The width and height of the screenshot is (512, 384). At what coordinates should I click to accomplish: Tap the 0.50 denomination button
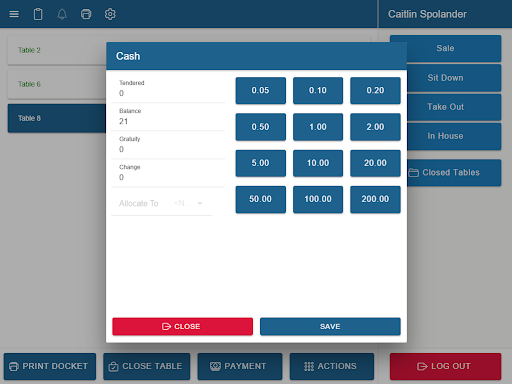pos(260,127)
